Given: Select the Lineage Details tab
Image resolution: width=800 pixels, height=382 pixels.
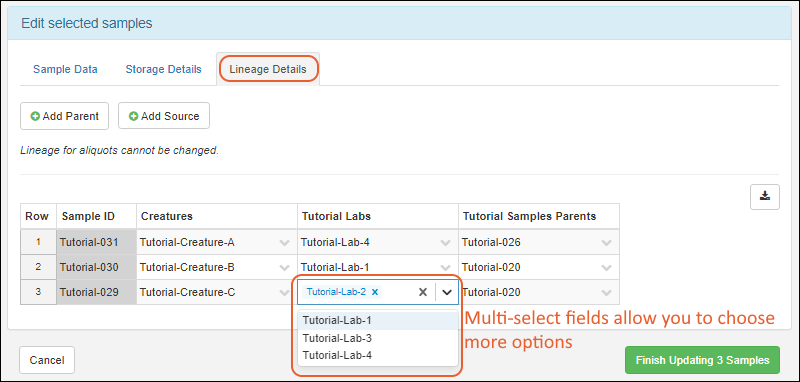Looking at the screenshot, I should (x=268, y=69).
